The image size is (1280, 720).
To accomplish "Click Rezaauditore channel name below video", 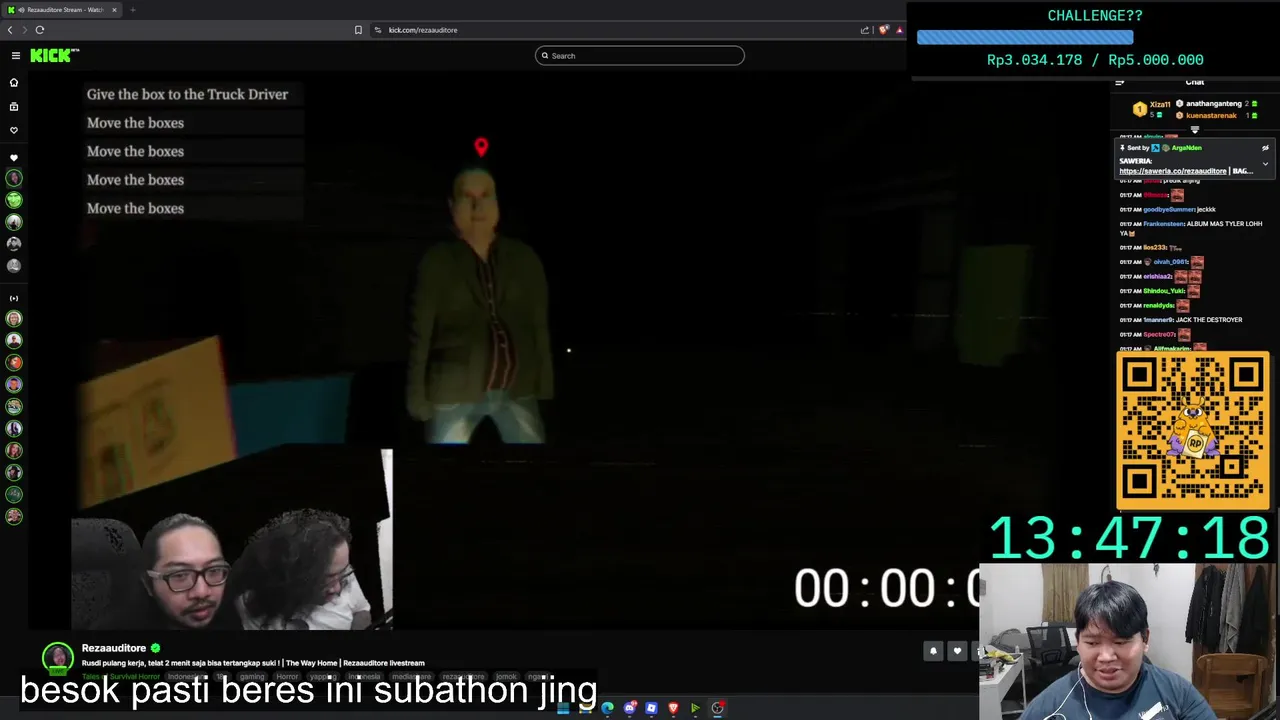I will (114, 648).
